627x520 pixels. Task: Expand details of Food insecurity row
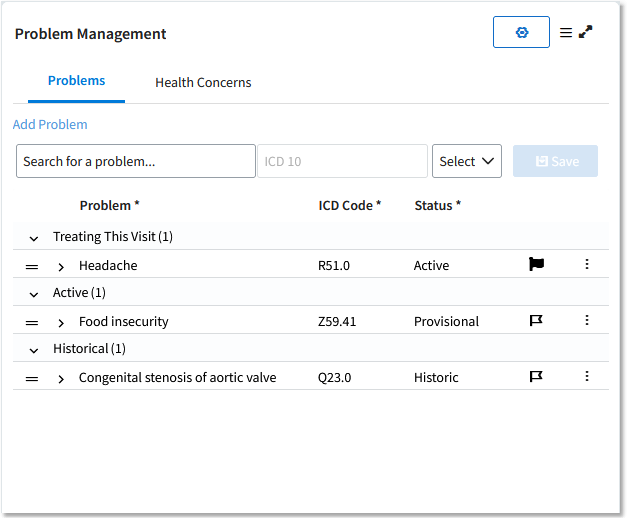(61, 323)
